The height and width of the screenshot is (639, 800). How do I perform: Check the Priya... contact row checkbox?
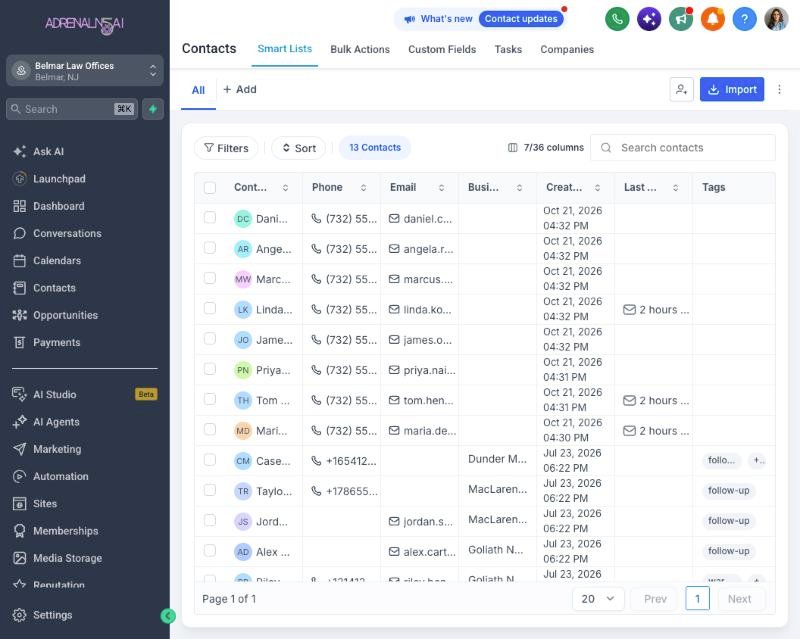pos(210,368)
